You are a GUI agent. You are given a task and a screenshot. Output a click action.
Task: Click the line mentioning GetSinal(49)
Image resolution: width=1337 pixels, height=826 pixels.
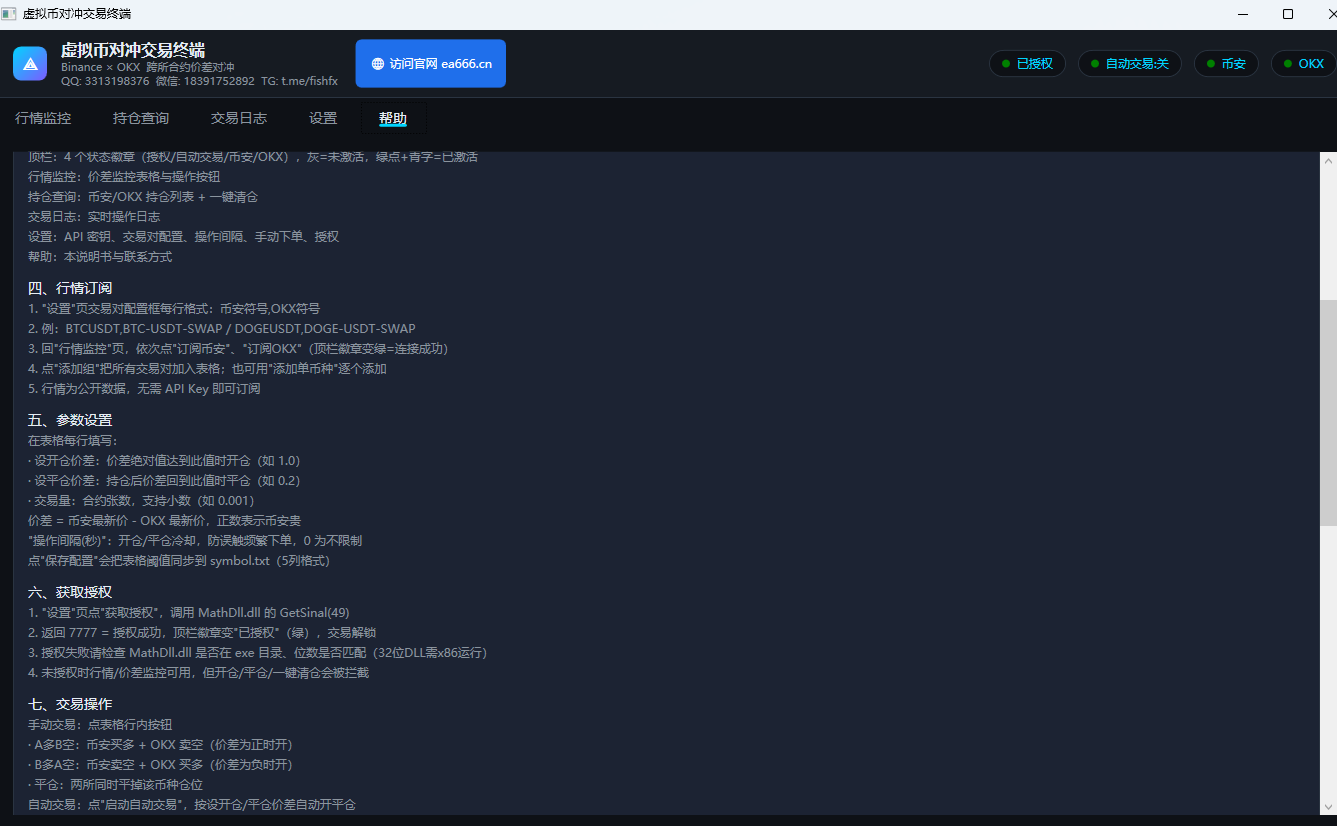click(189, 612)
